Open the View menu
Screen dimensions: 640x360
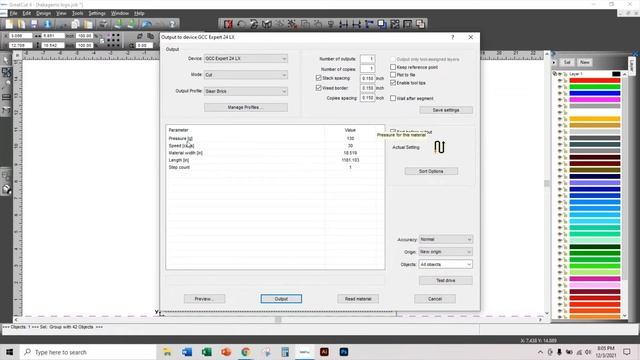tap(61, 13)
